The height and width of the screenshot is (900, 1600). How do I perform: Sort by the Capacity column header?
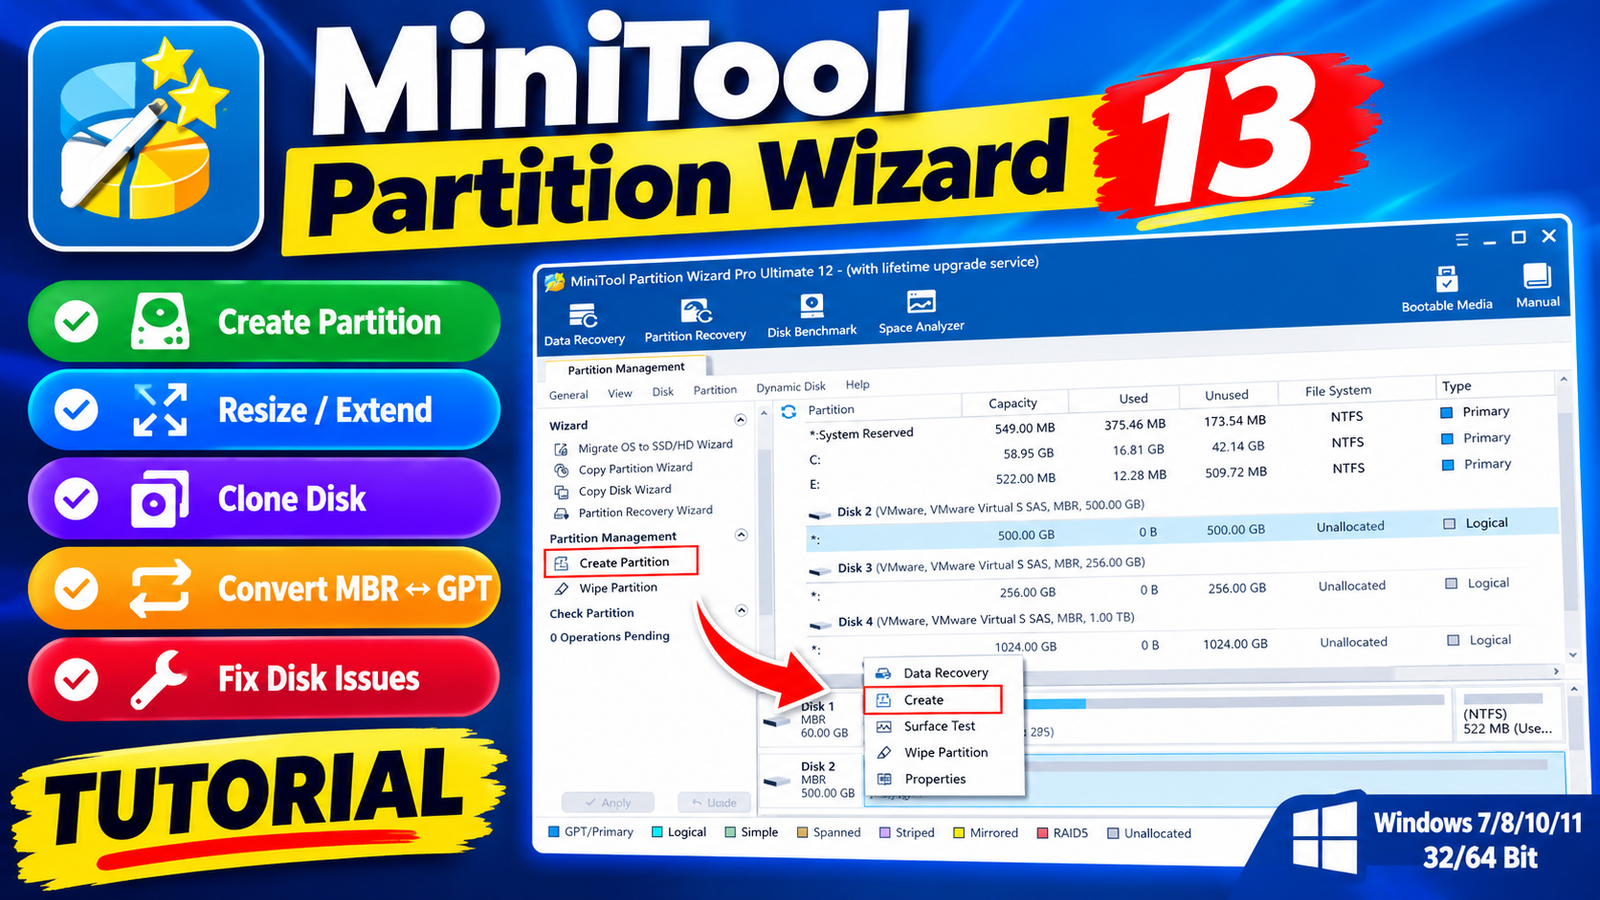(x=1013, y=403)
